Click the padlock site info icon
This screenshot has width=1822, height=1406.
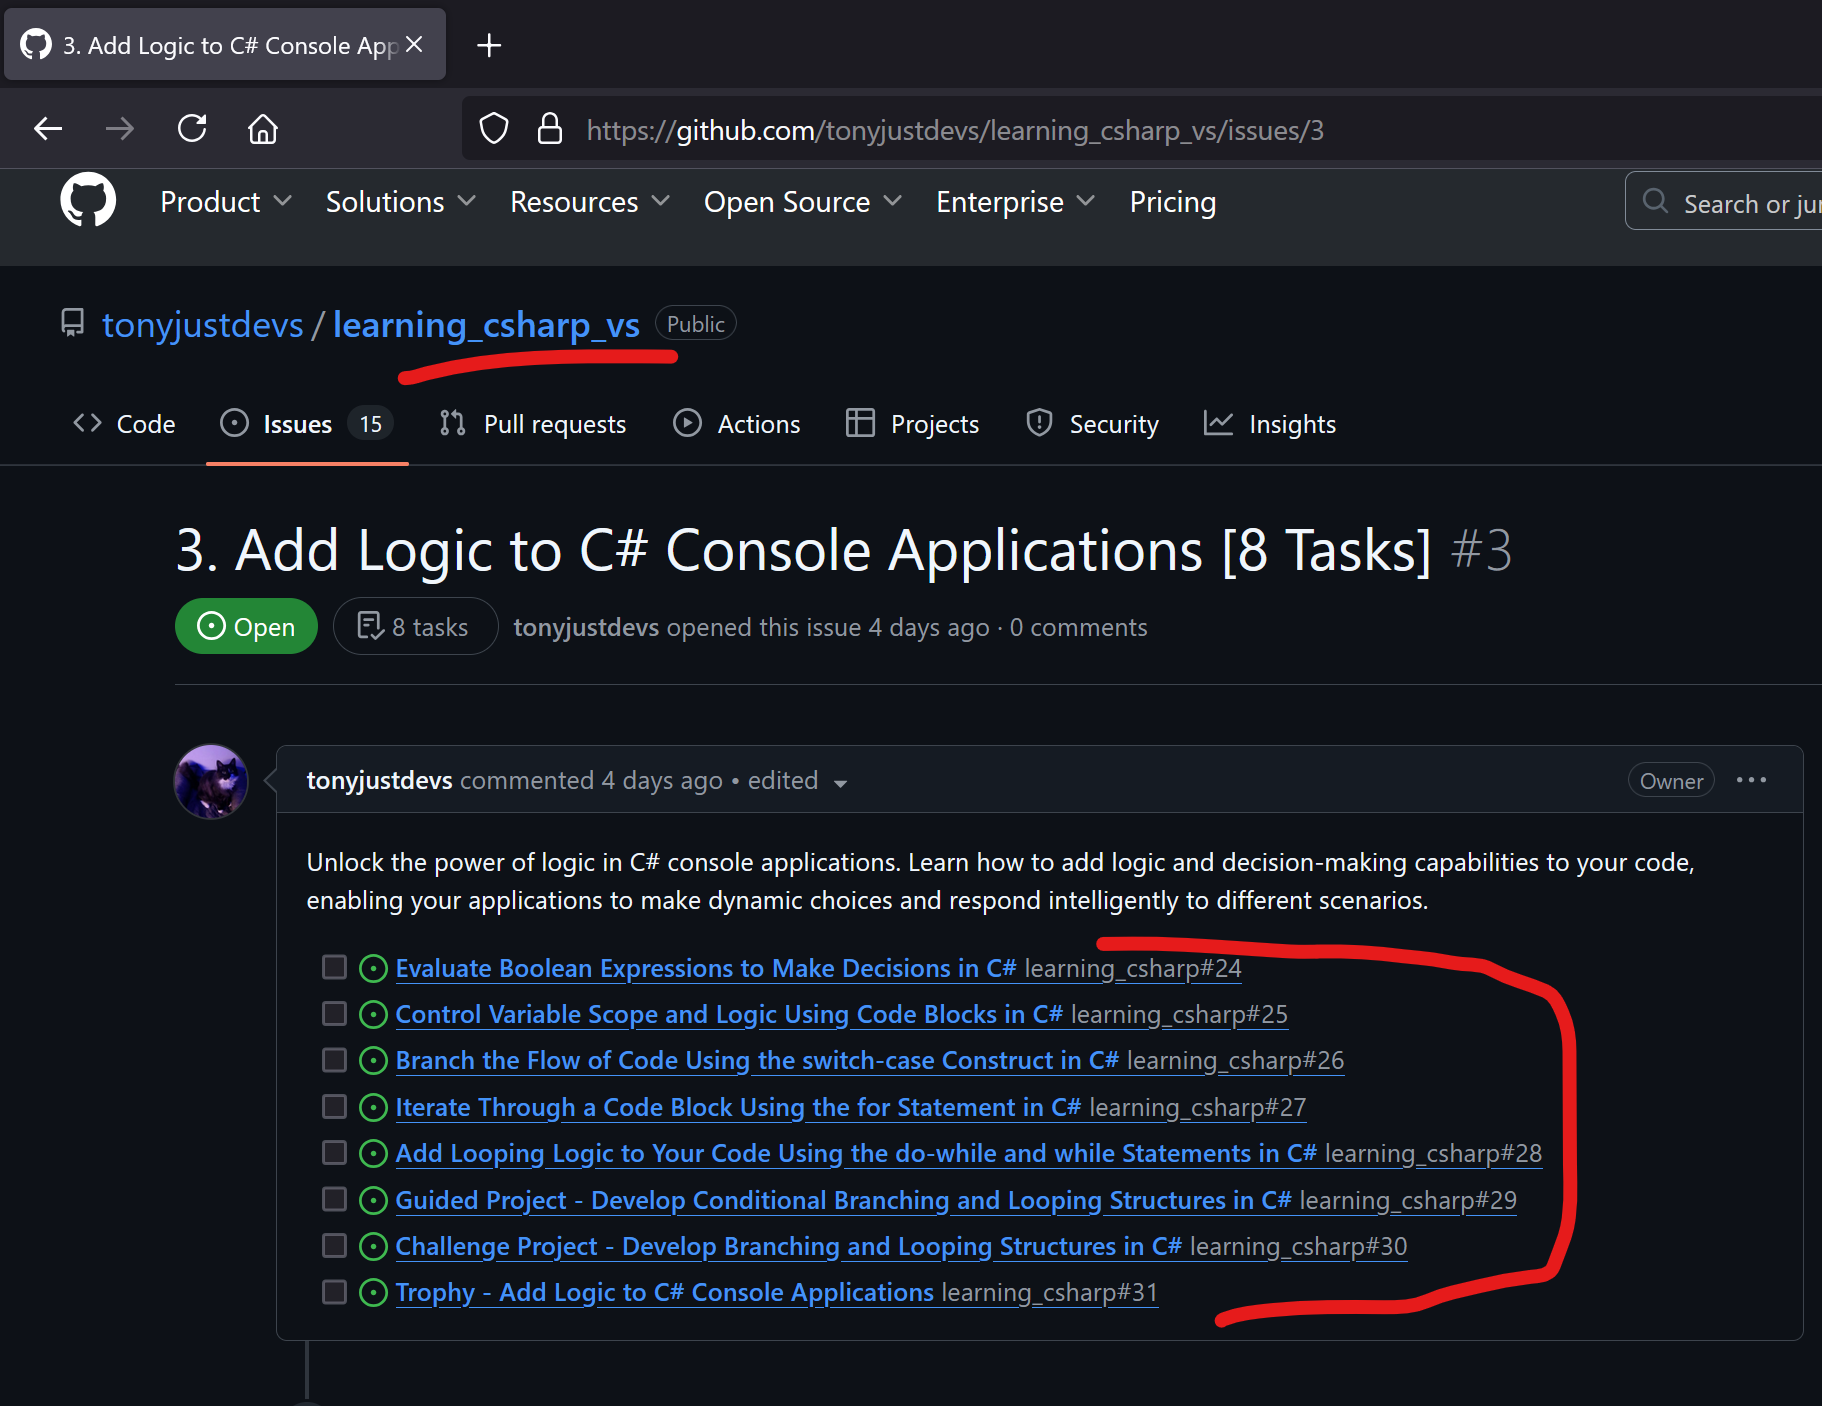(x=550, y=128)
